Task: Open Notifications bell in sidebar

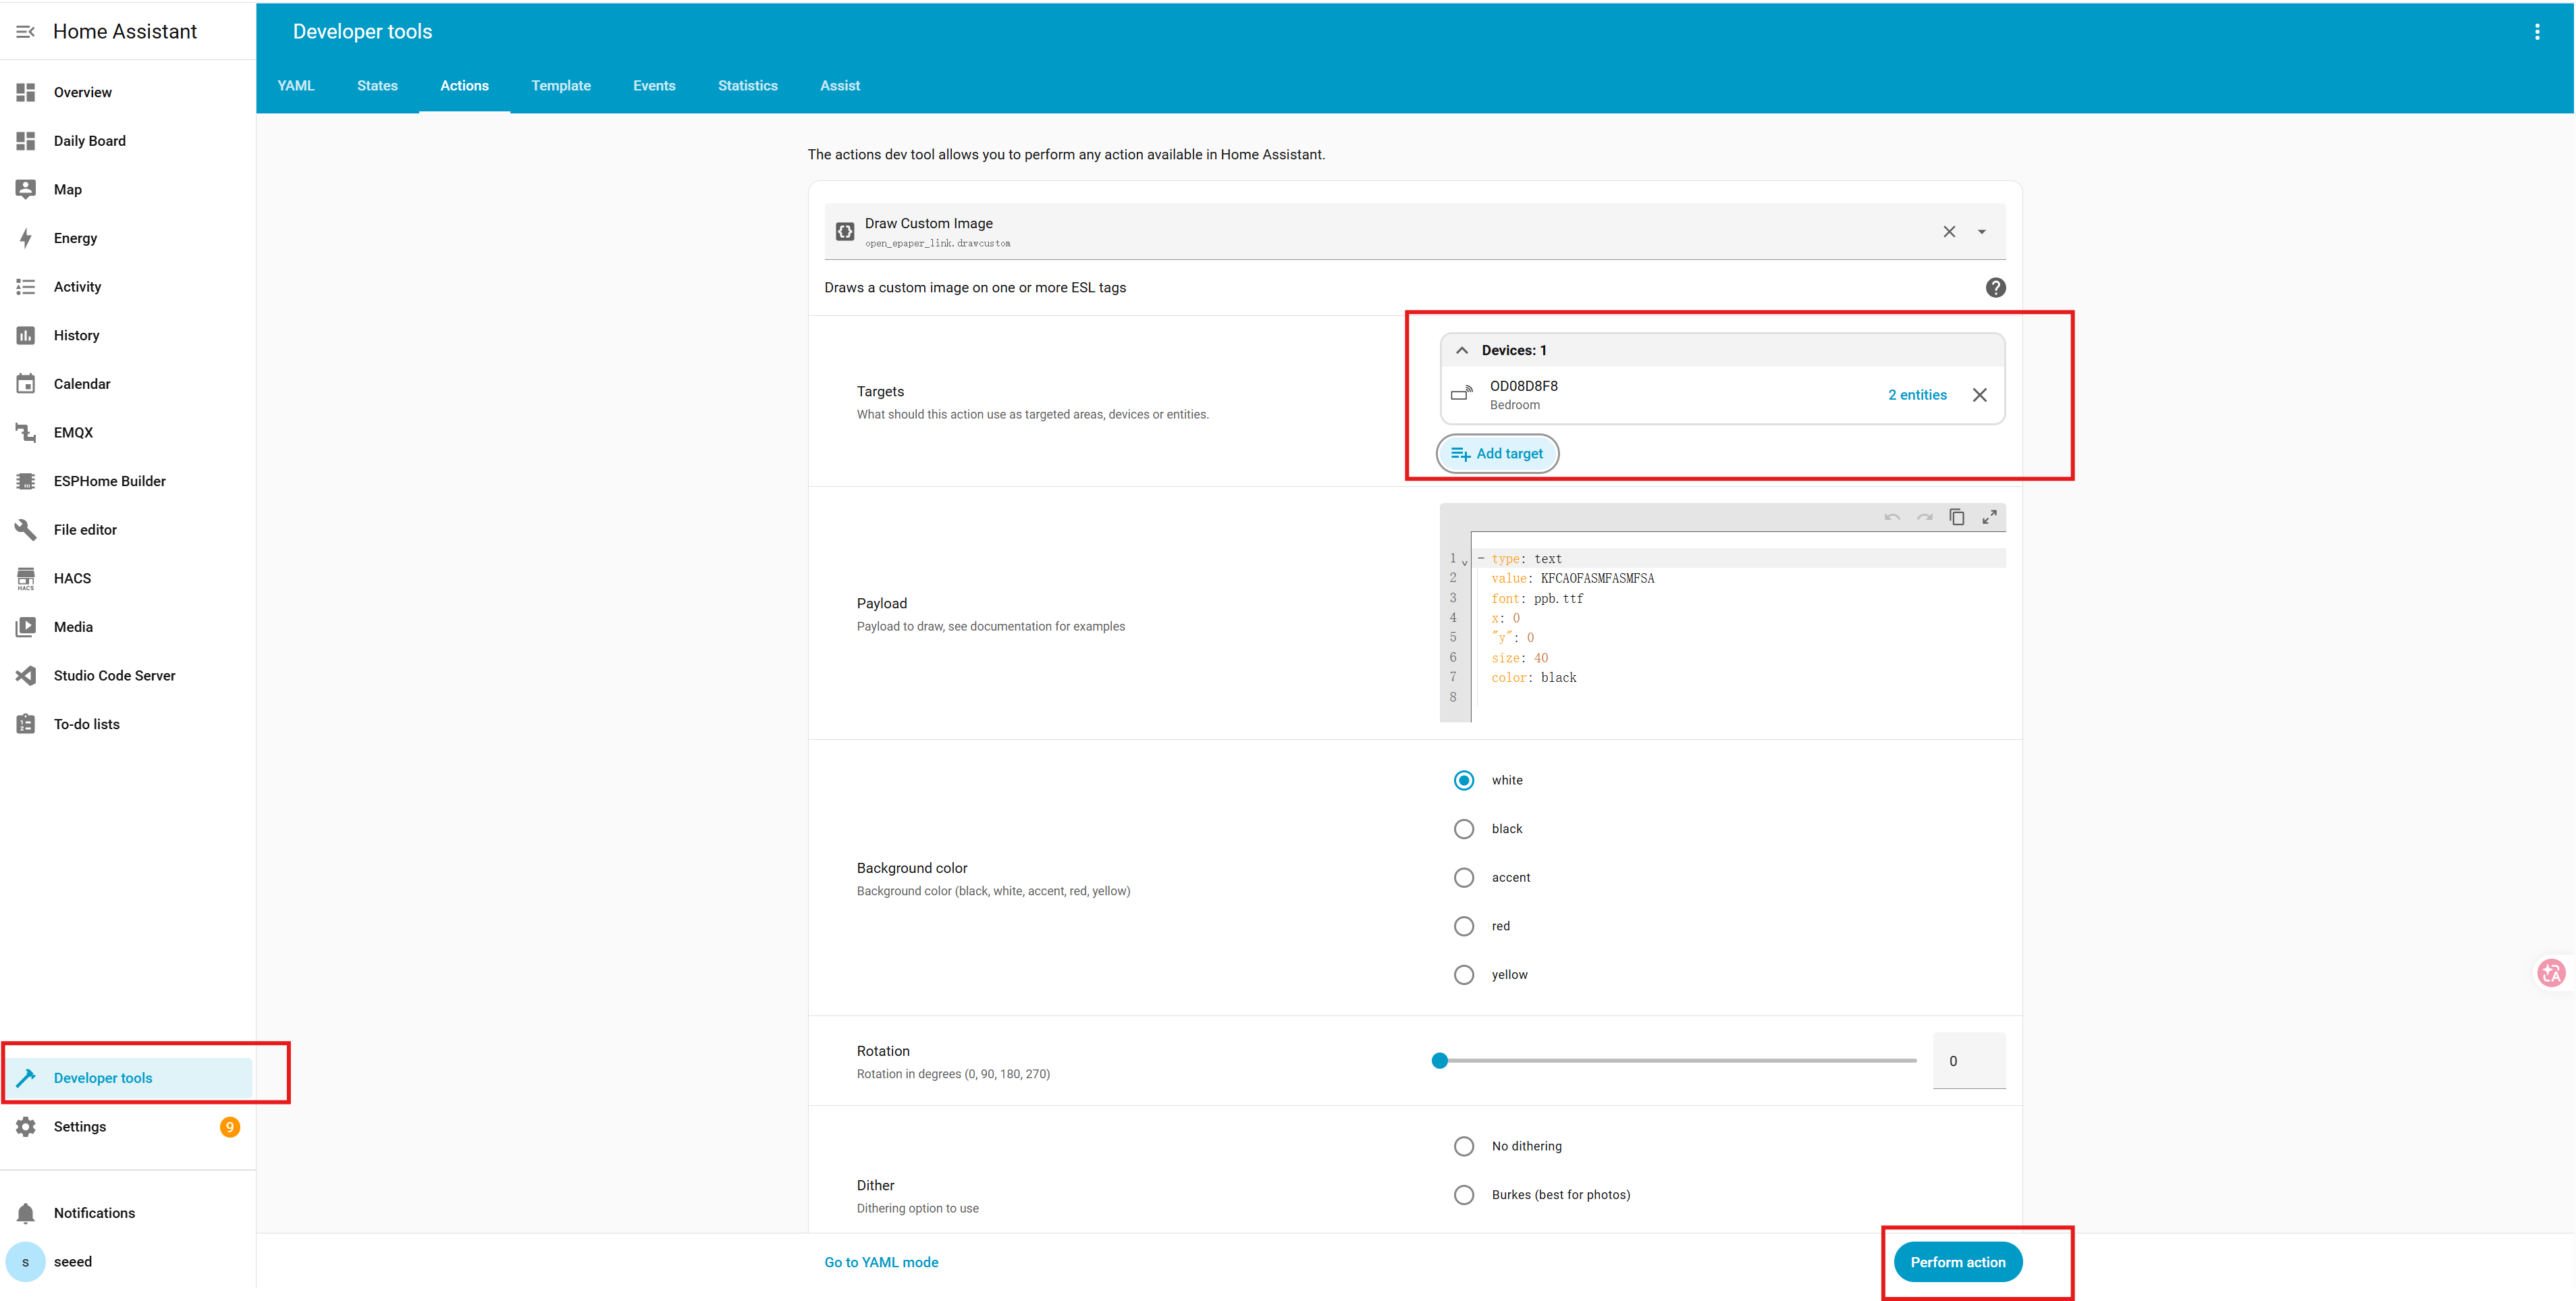Action: click(26, 1213)
